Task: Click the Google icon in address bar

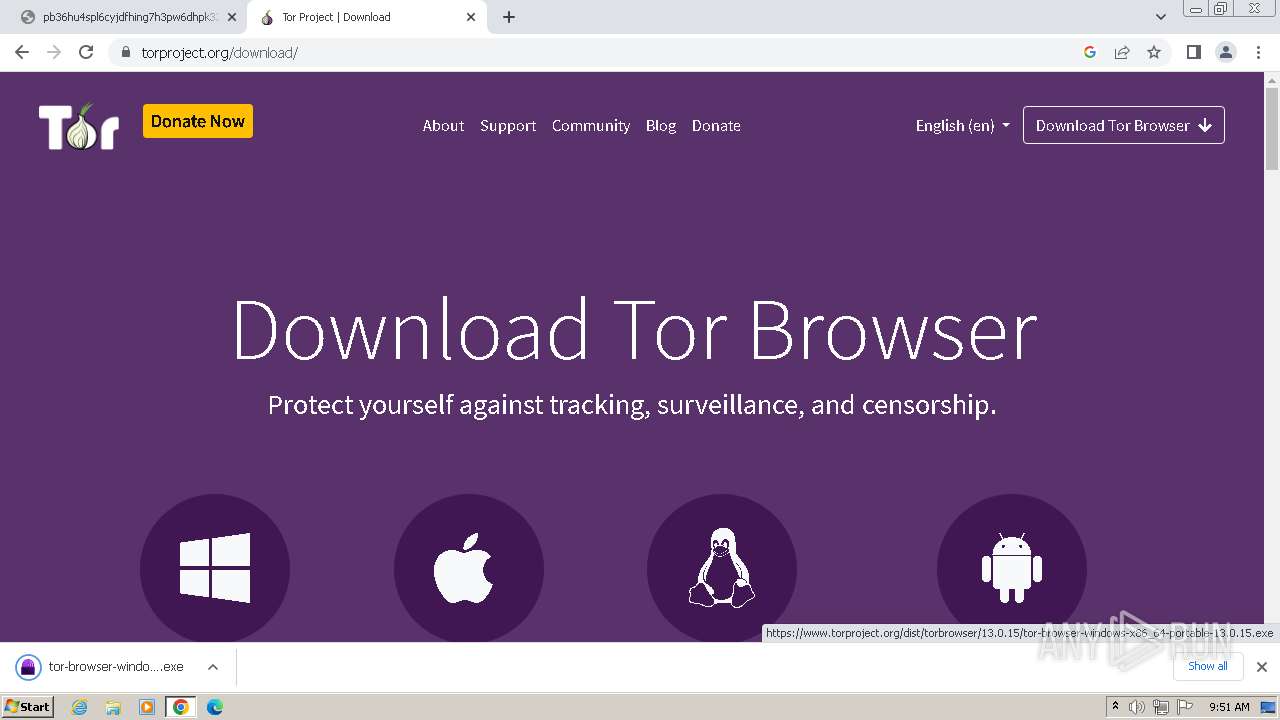Action: point(1090,52)
